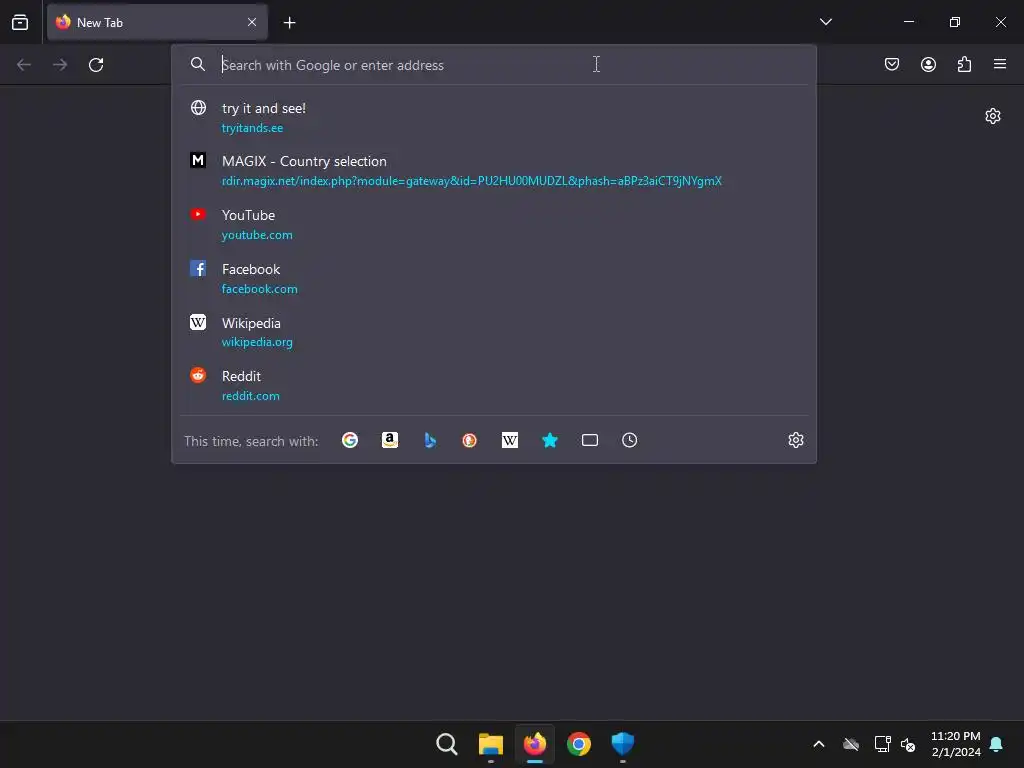Select the Reddit suggestion

(x=494, y=385)
